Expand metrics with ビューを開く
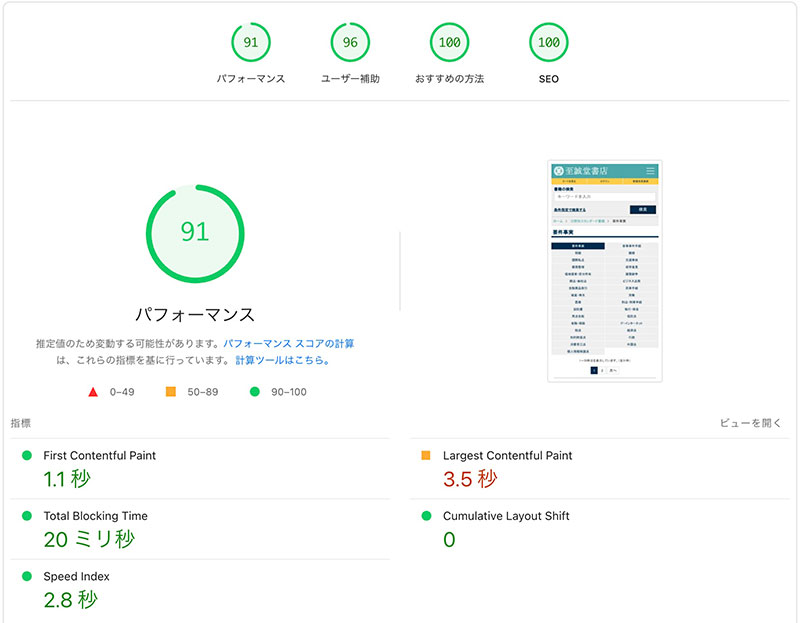800x623 pixels. coord(750,422)
